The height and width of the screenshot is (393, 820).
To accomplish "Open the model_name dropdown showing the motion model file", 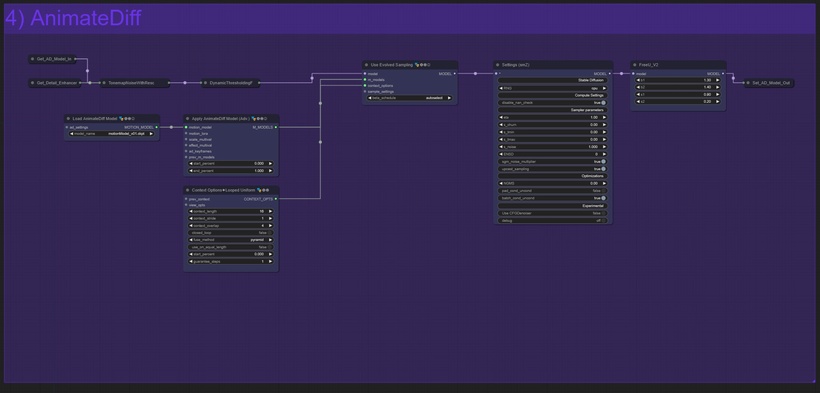I will point(112,133).
